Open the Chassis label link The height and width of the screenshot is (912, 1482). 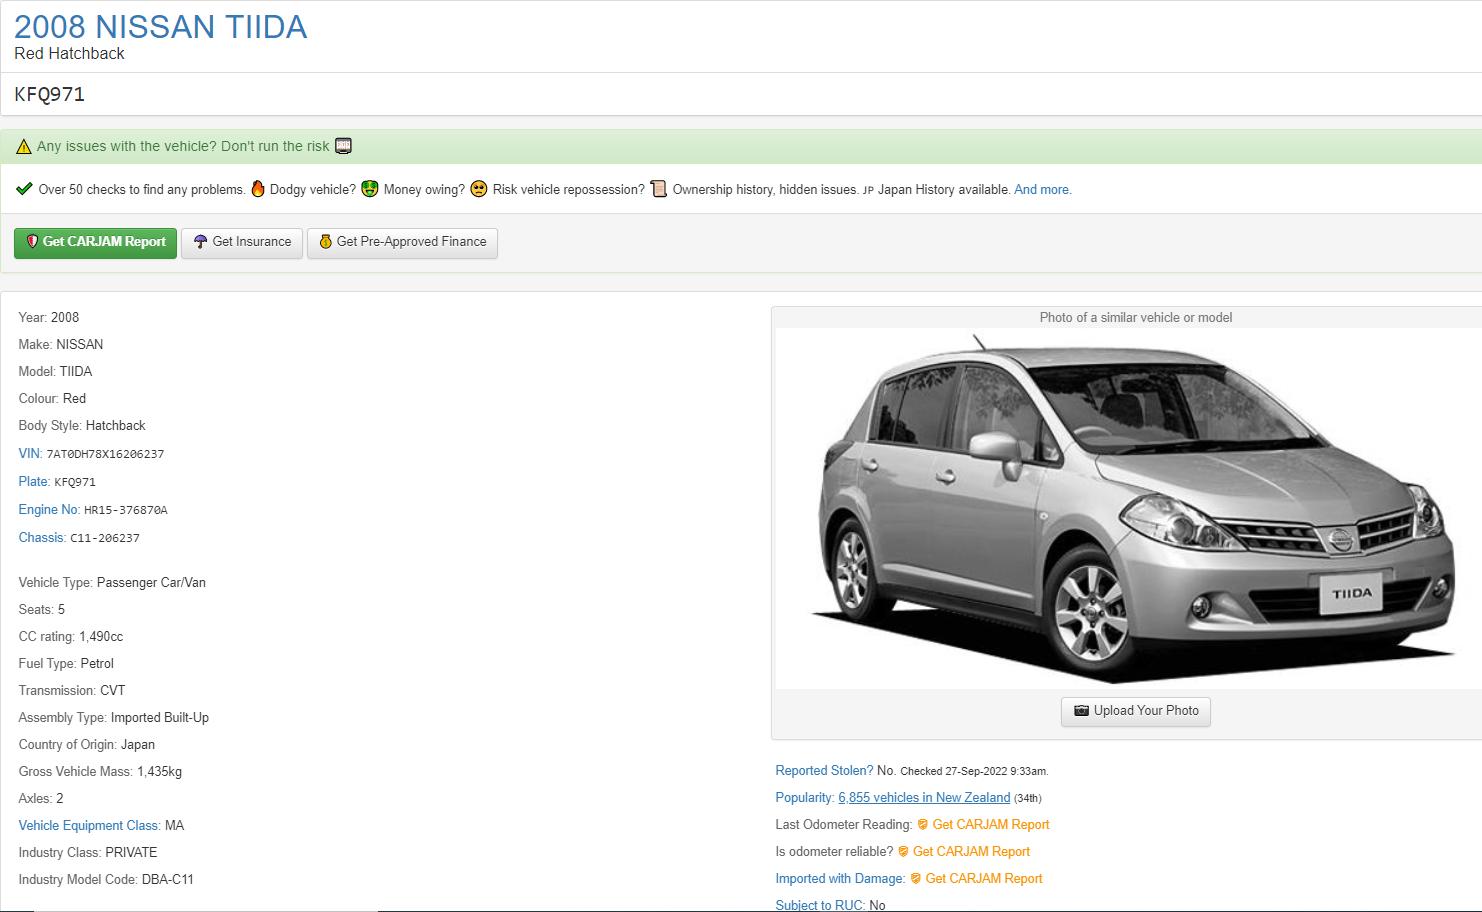(42, 538)
